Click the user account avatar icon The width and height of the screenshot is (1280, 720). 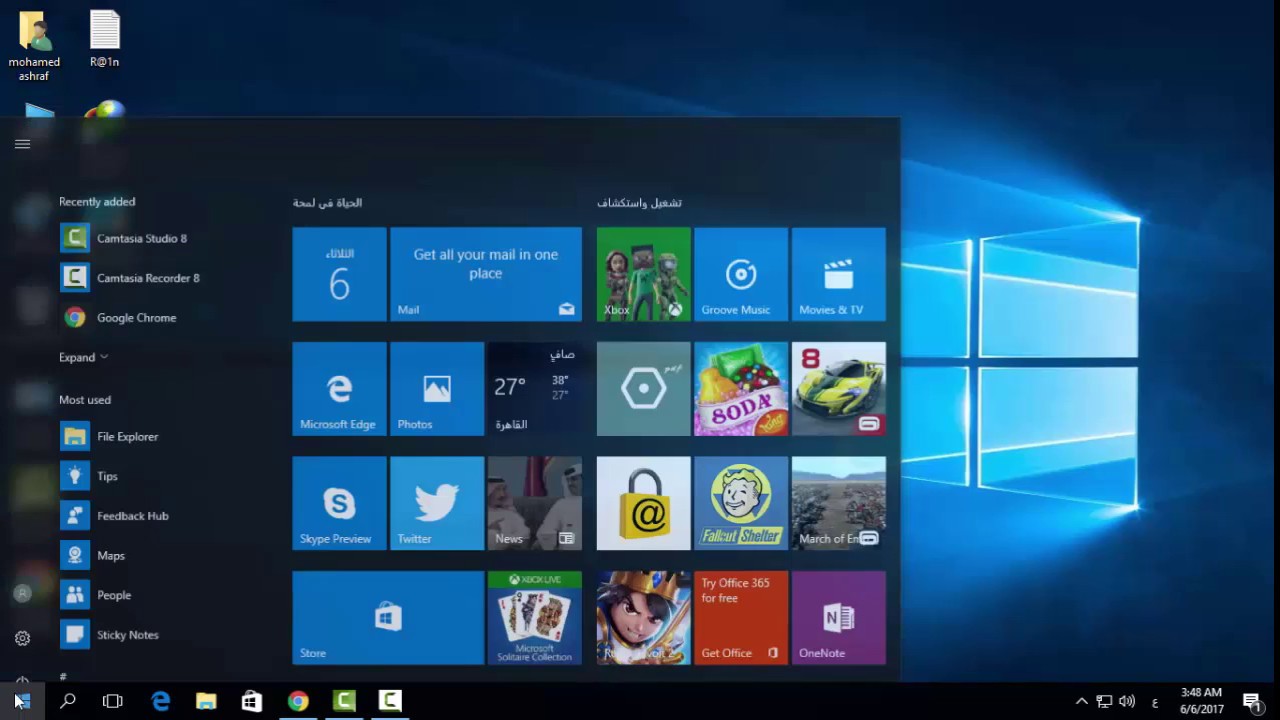pyautogui.click(x=22, y=593)
